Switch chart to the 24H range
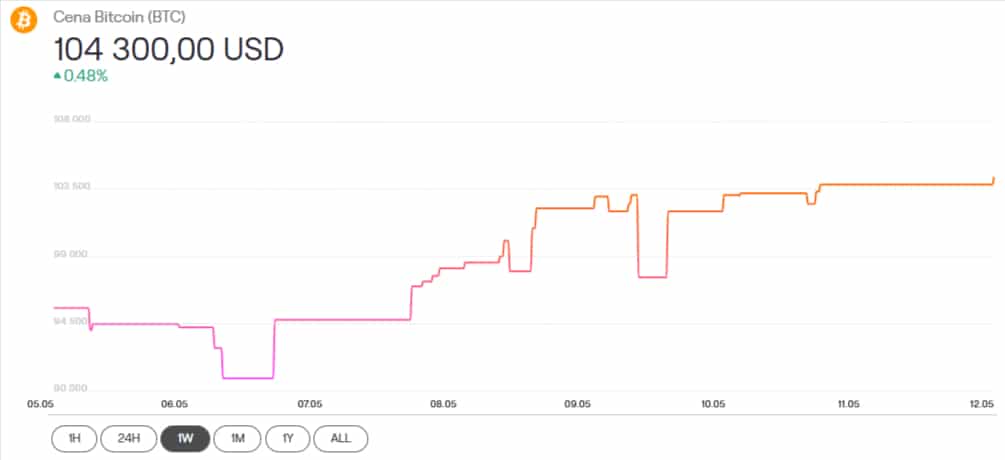This screenshot has width=1005, height=460. (129, 438)
